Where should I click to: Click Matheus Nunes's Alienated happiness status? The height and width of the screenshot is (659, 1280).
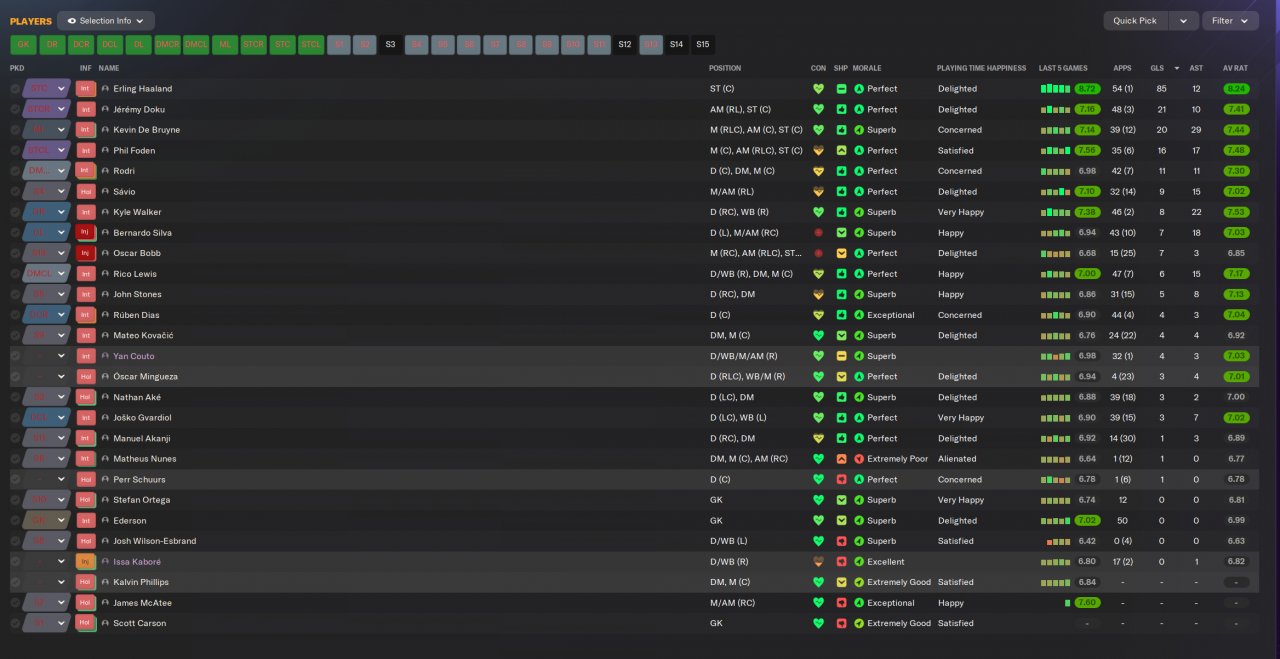(x=957, y=459)
